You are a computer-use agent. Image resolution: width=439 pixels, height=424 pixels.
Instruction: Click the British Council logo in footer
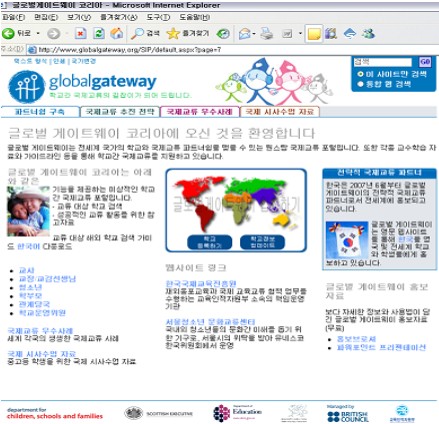click(348, 416)
